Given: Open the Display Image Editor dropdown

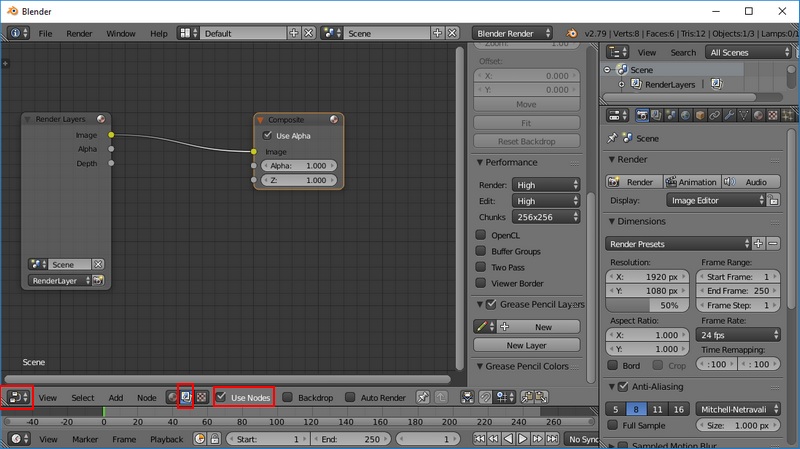Looking at the screenshot, I should point(715,201).
